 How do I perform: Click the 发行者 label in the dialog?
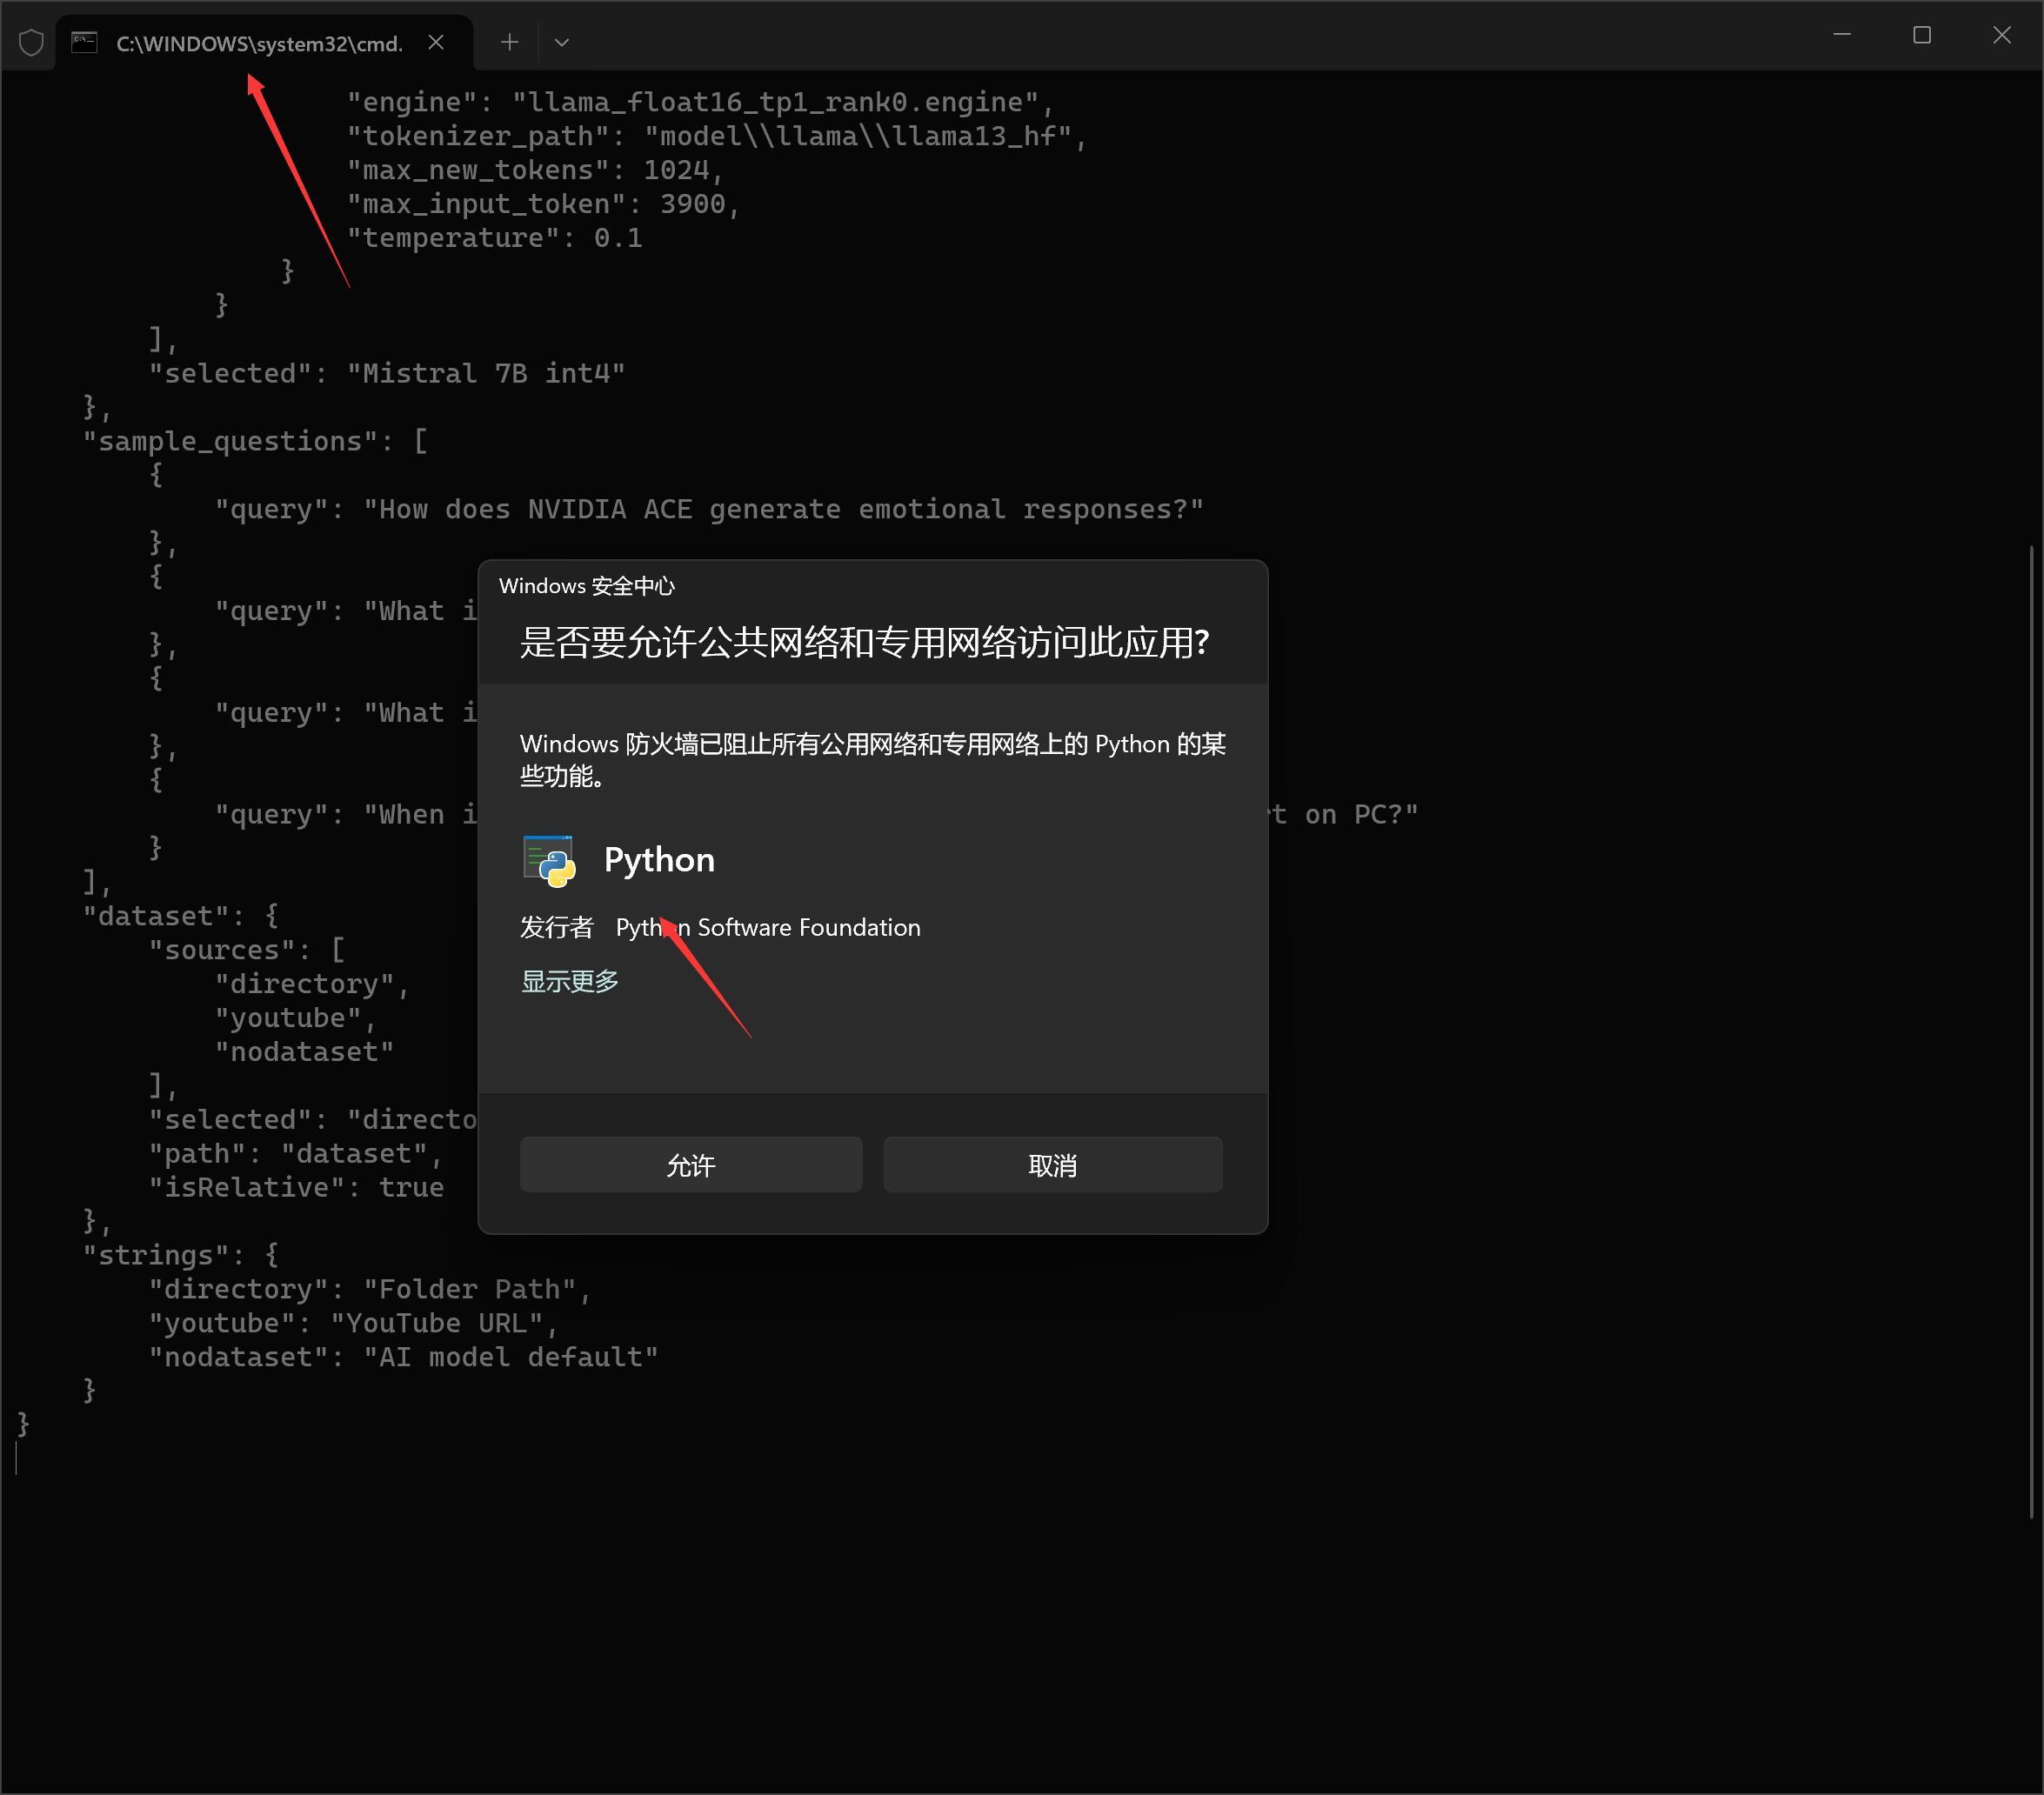(556, 927)
